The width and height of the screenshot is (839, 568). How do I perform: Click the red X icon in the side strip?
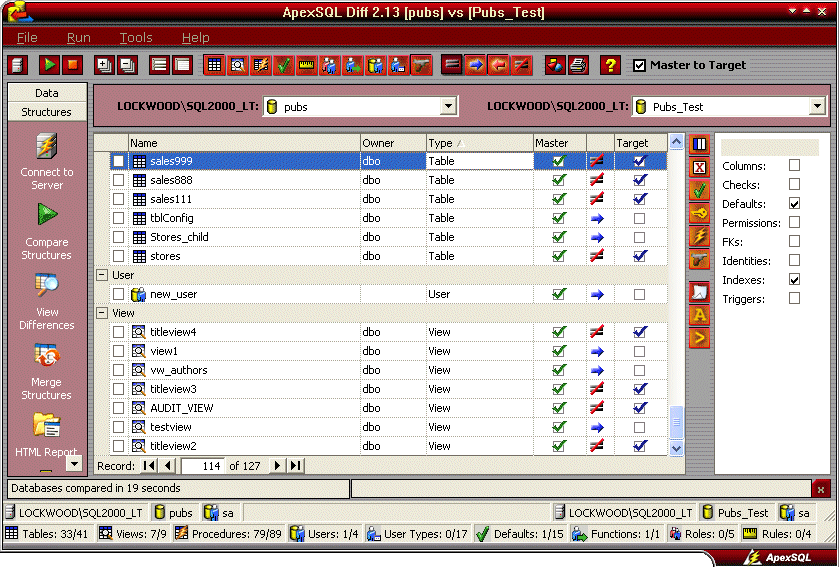click(699, 167)
